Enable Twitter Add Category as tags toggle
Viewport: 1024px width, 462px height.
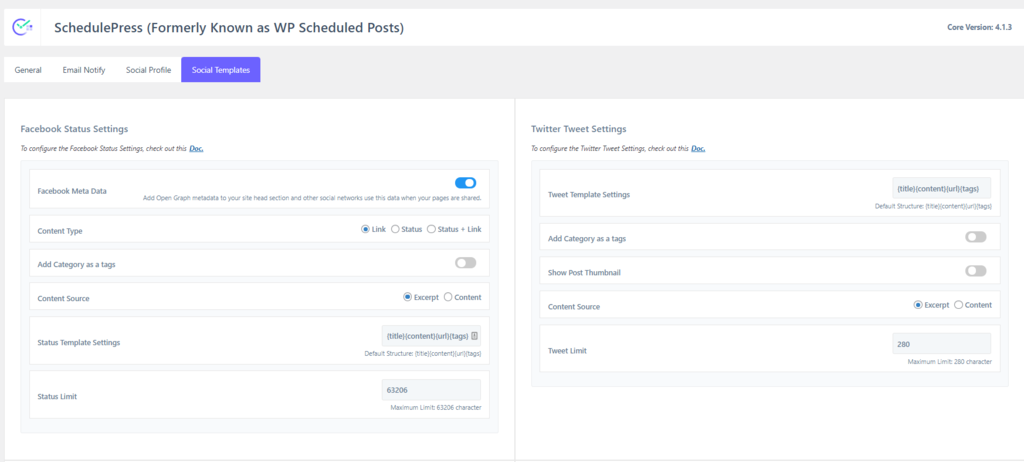click(975, 237)
